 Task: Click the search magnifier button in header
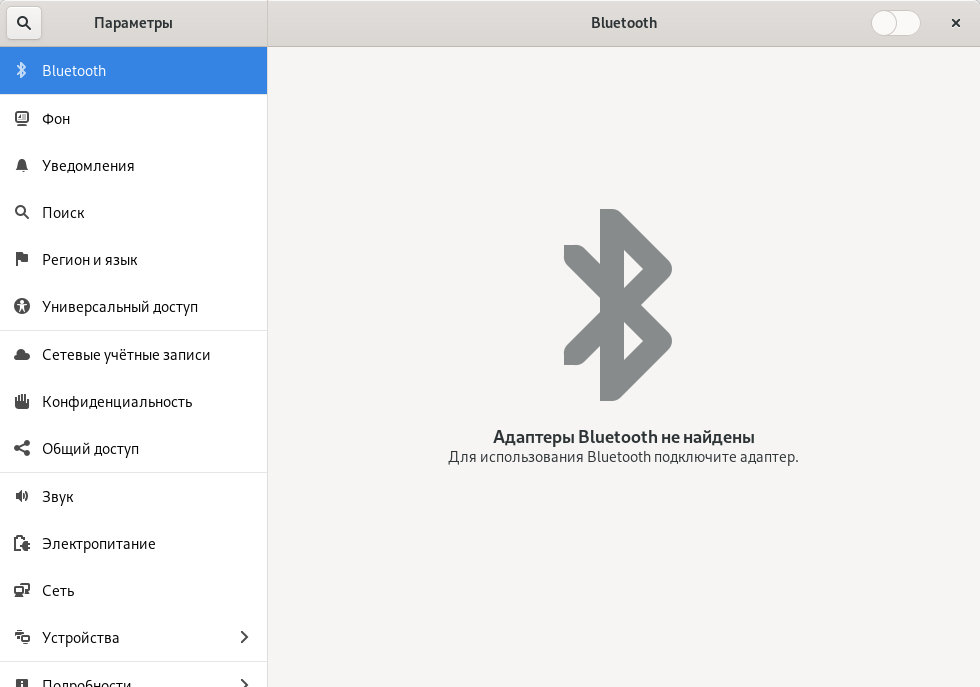23,23
